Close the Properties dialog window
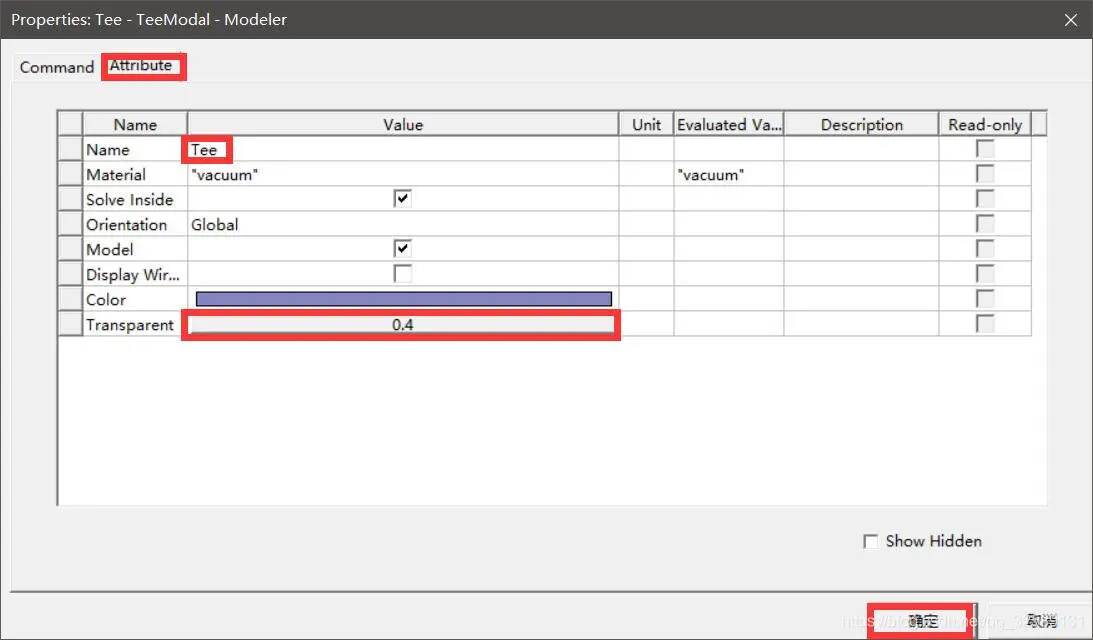The image size is (1093, 640). 1071,20
